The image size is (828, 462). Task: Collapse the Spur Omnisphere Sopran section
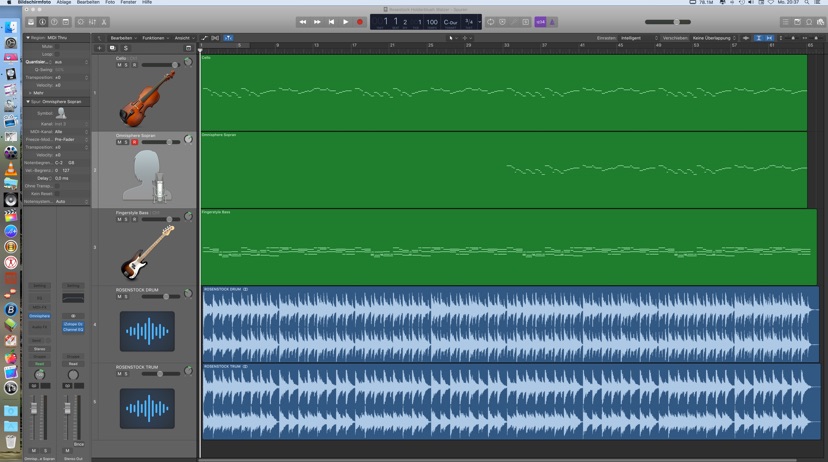[x=28, y=101]
